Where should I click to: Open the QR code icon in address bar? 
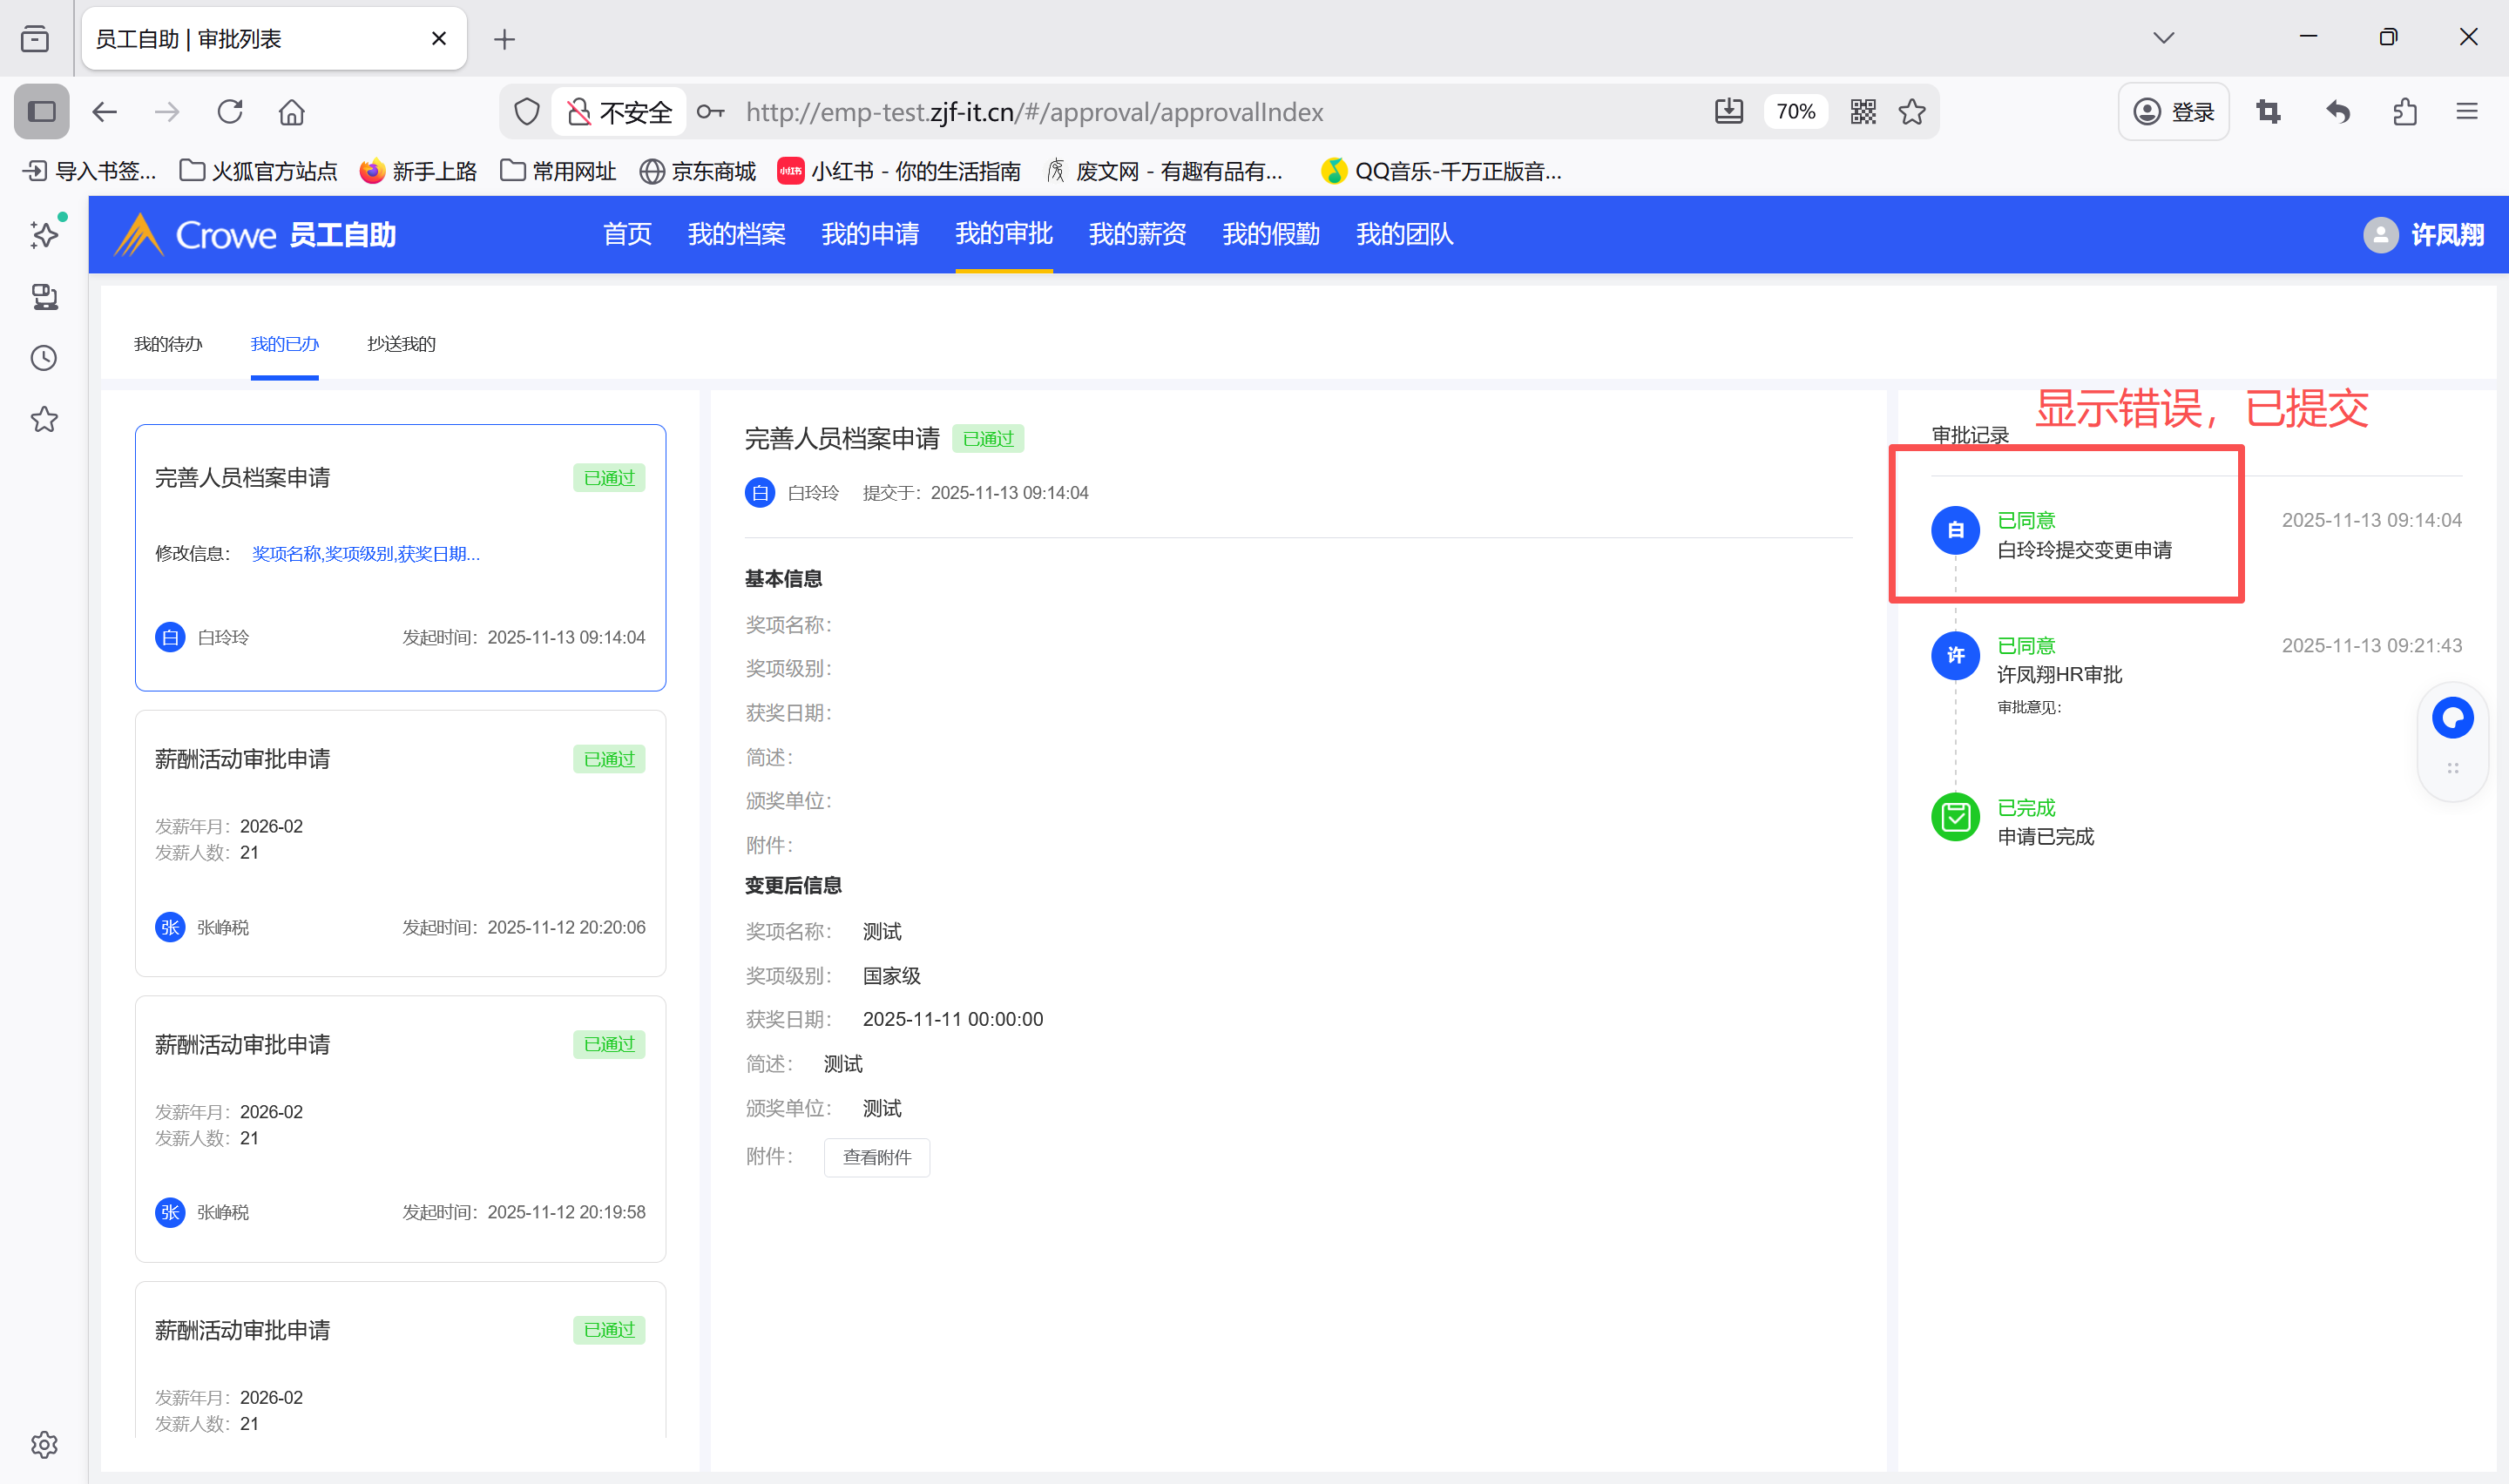pyautogui.click(x=1863, y=112)
